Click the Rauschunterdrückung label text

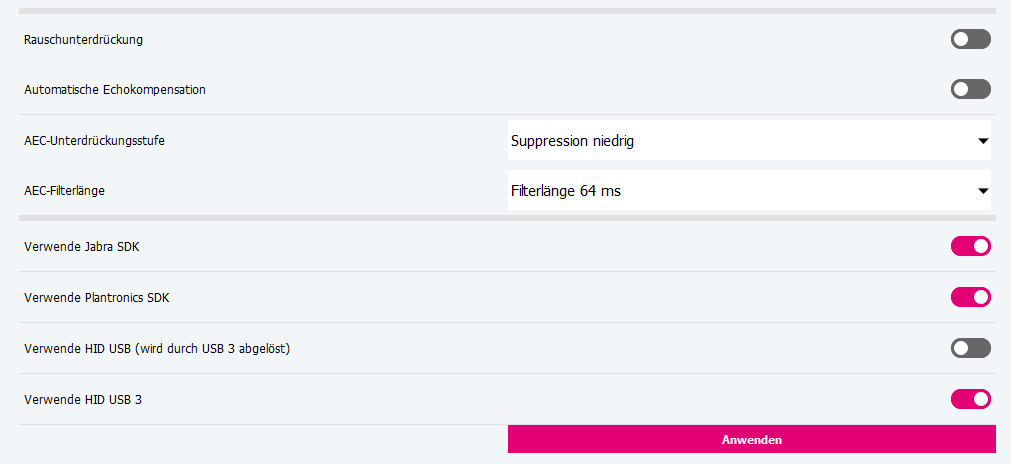tap(84, 40)
